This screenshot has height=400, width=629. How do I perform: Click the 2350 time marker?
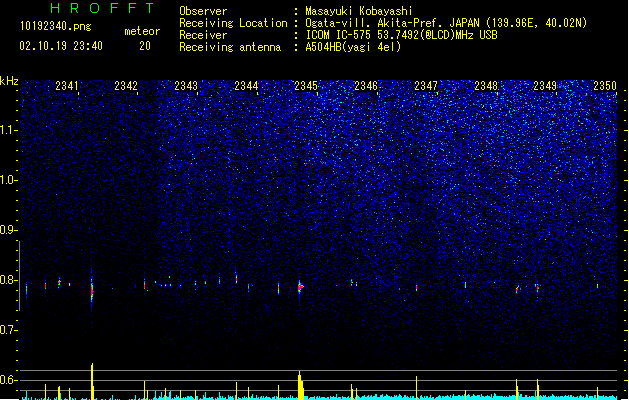[605, 86]
